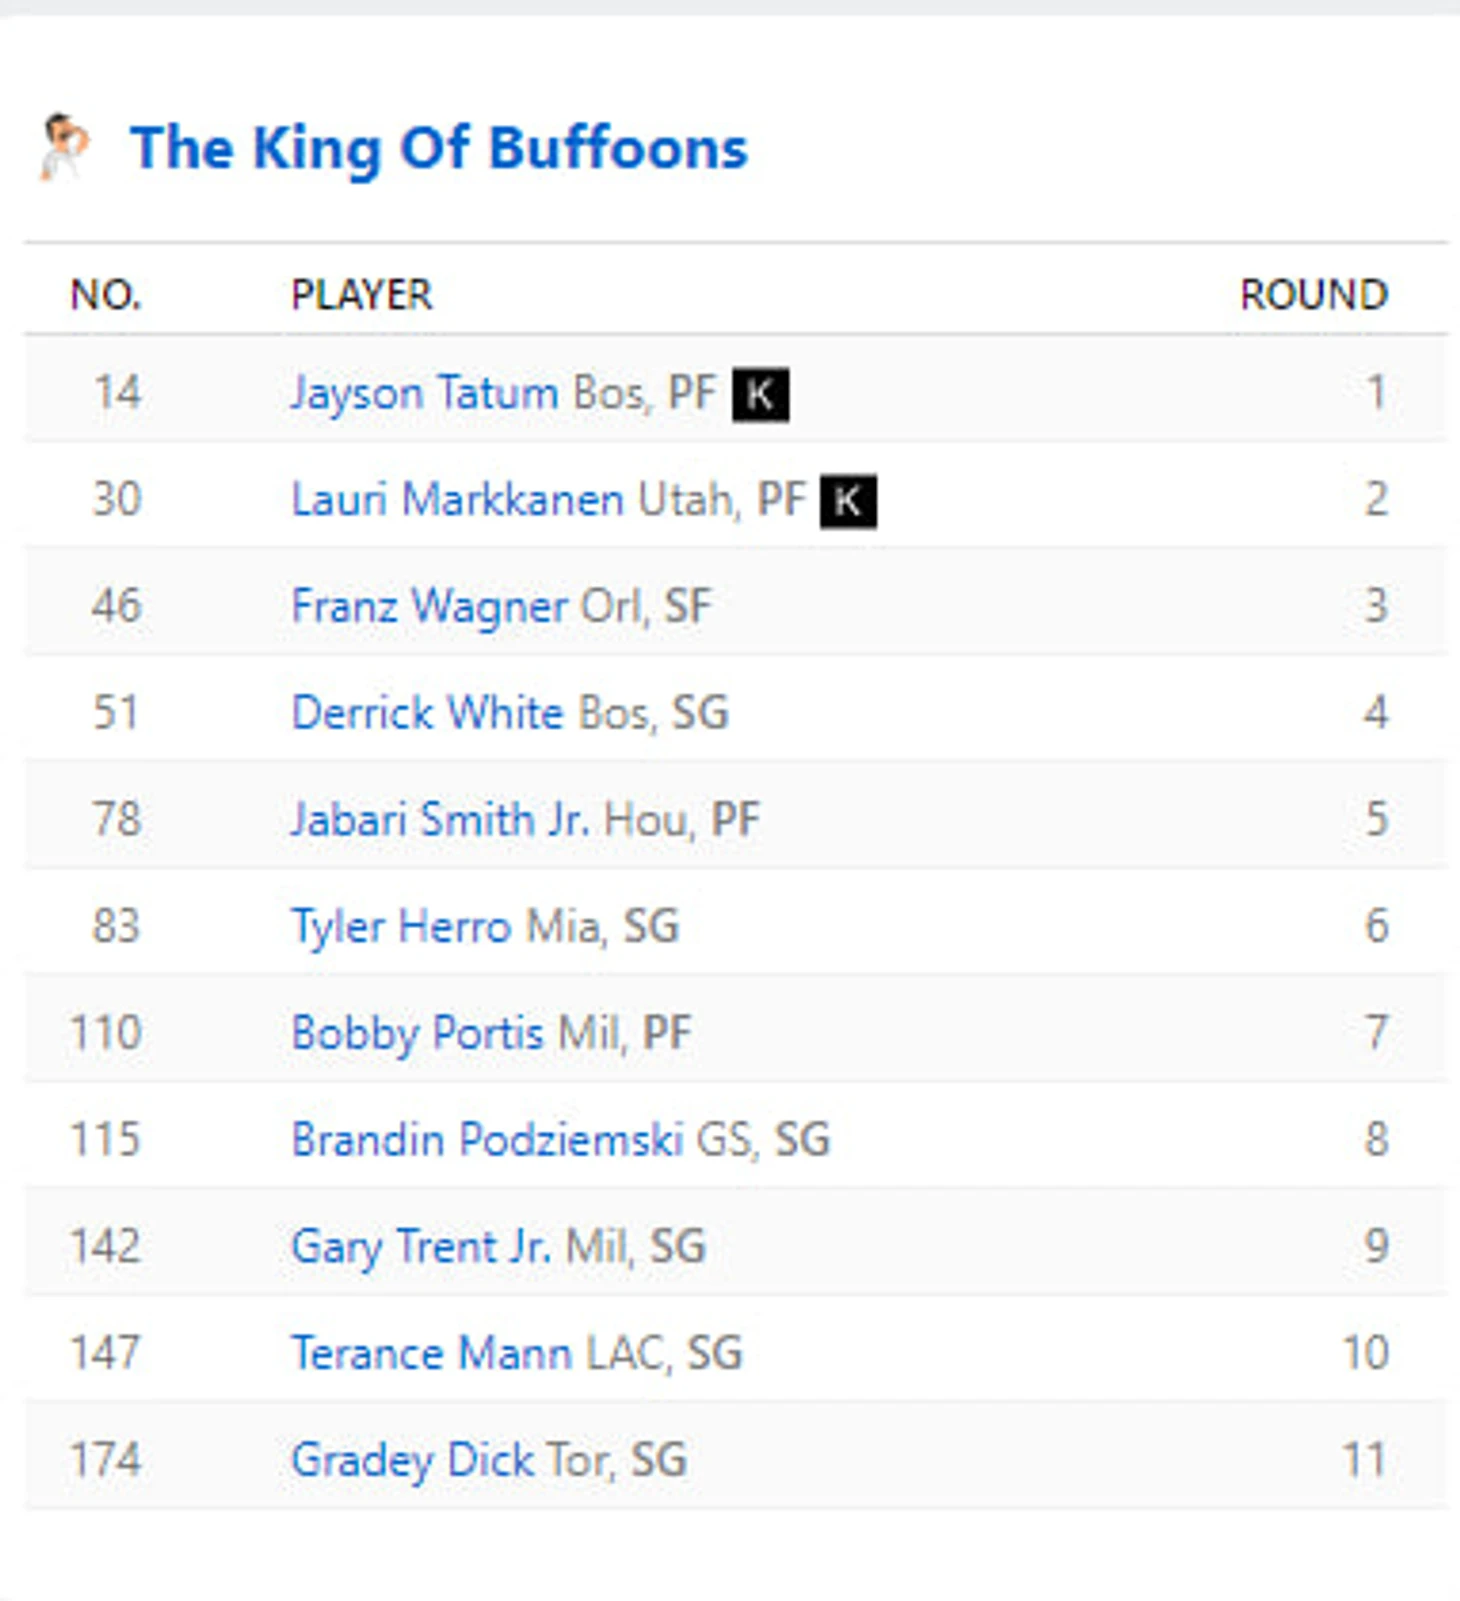Open Brandin Podziemski player page
1460x1601 pixels.
coord(487,1139)
